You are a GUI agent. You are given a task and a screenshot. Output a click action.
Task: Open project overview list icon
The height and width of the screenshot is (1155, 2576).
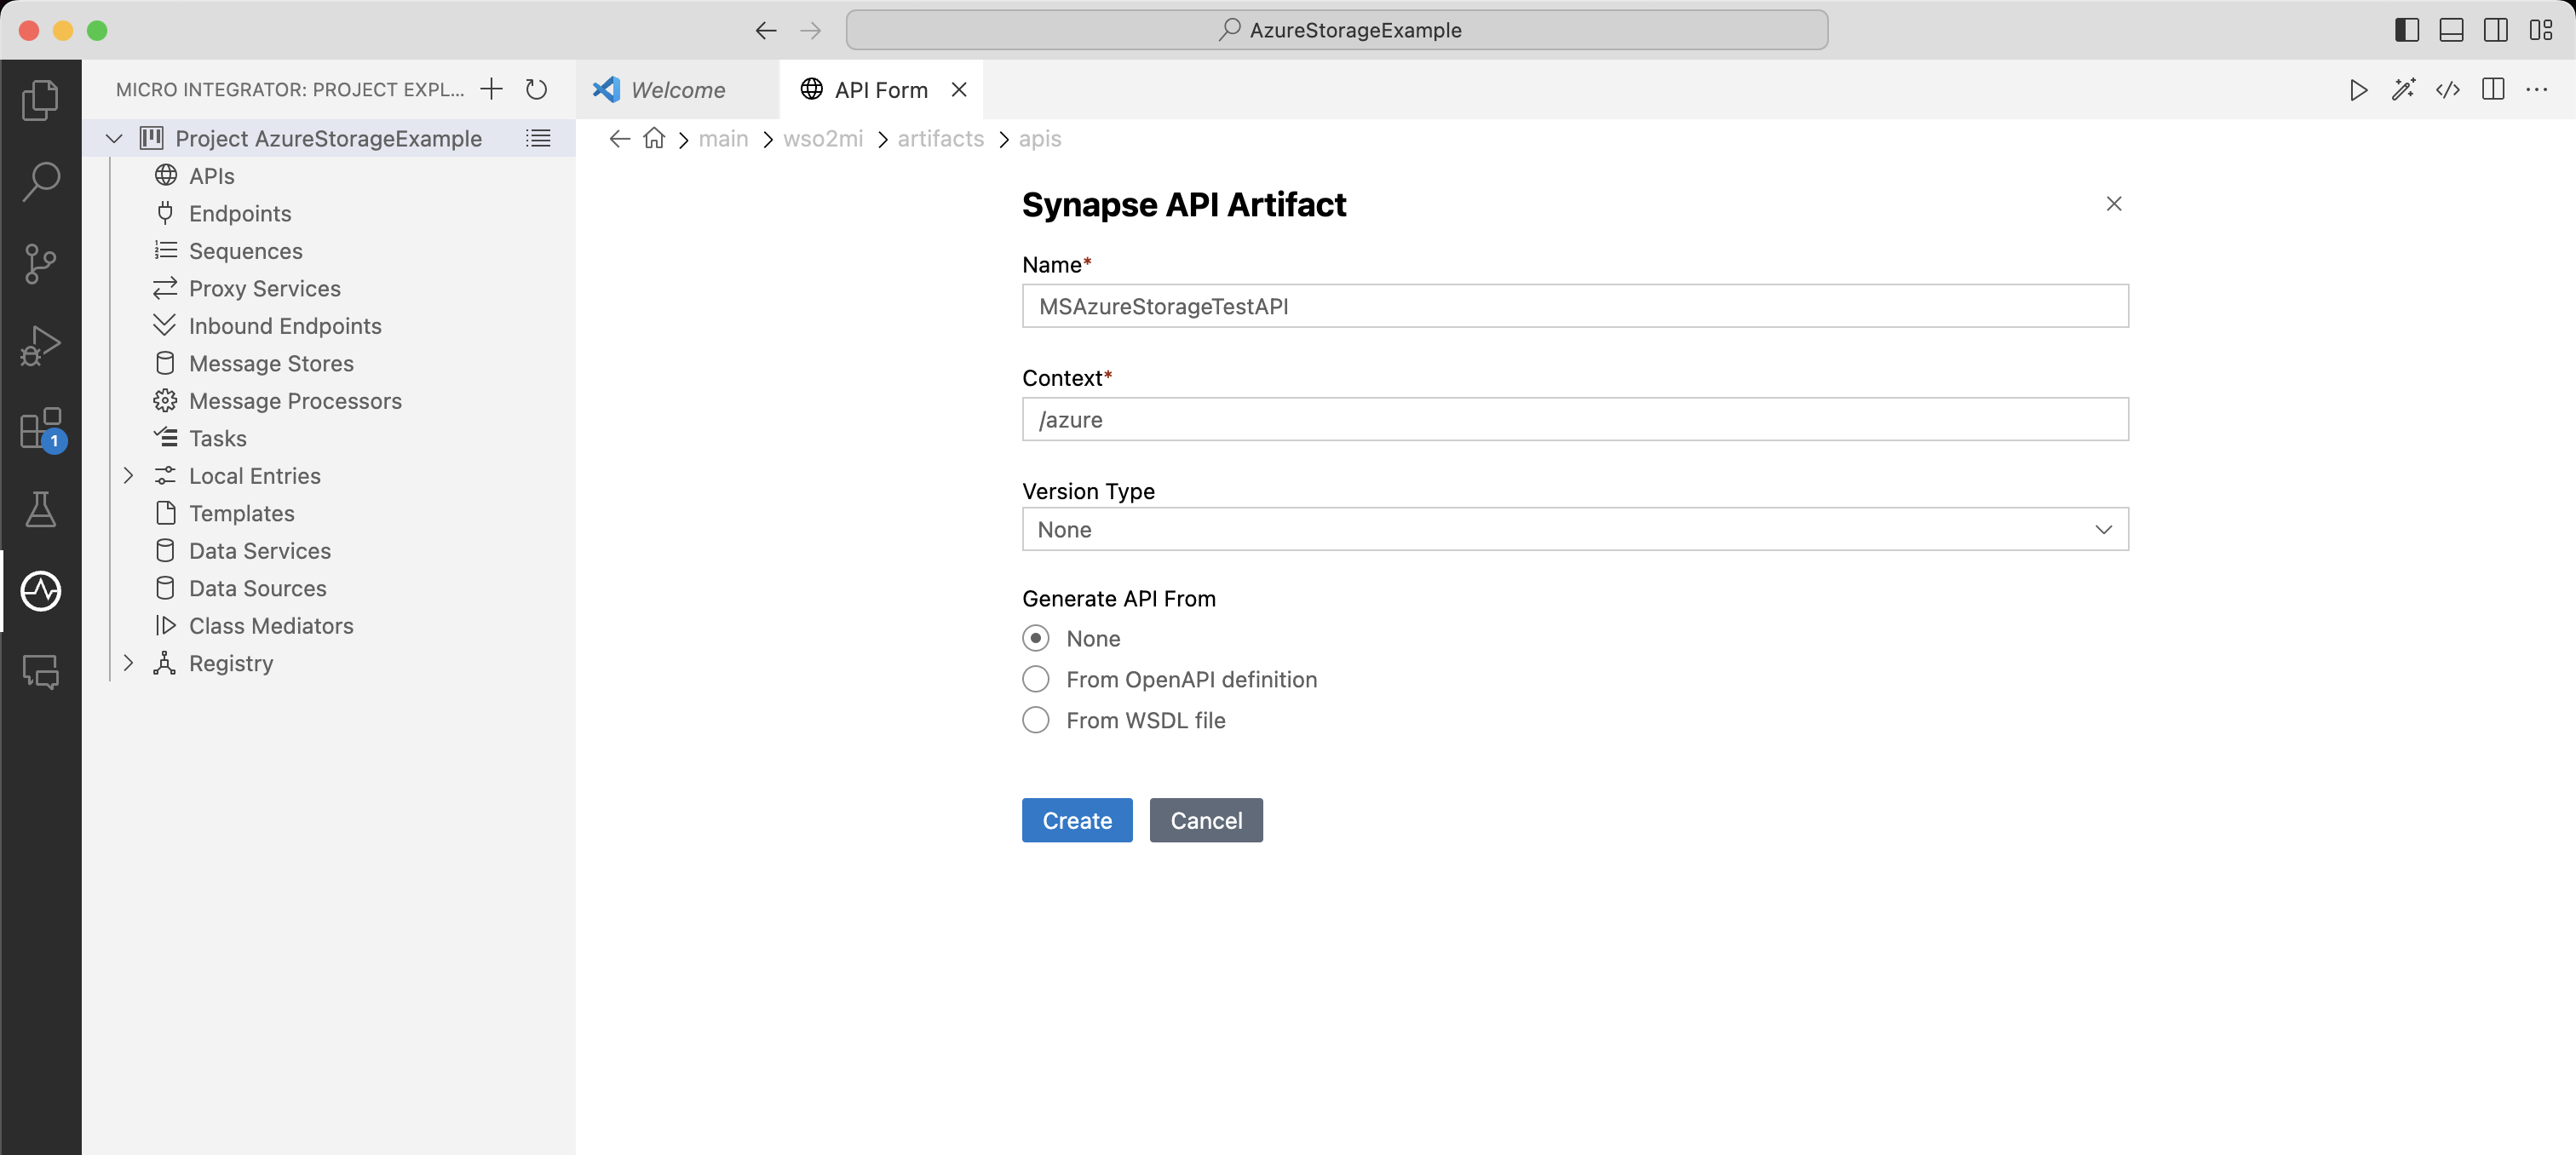point(539,138)
